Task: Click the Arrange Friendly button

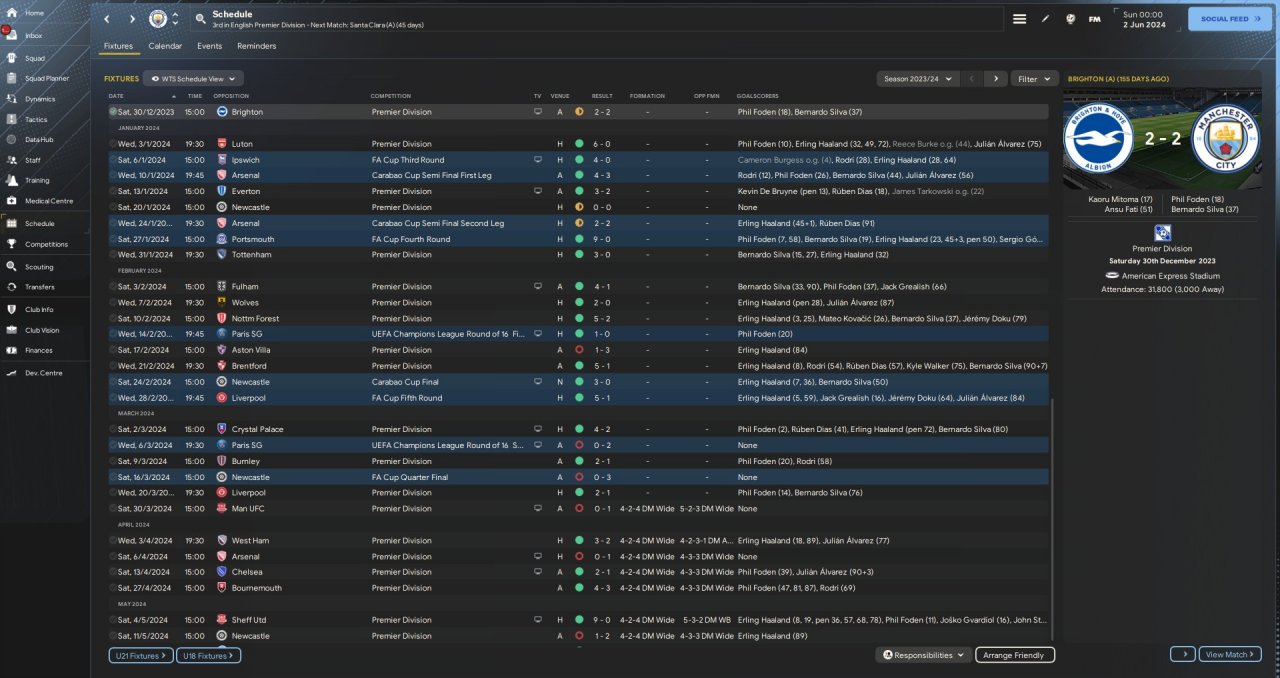Action: coord(1014,655)
